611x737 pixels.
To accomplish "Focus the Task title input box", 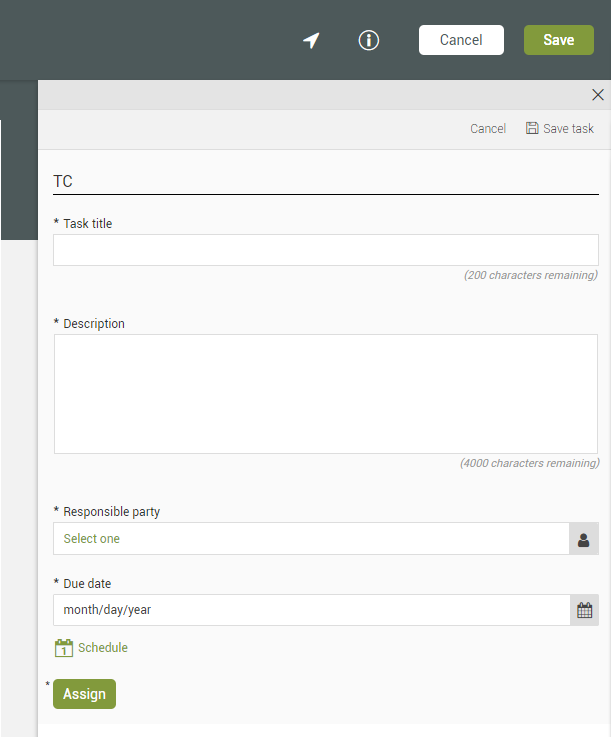I will tap(325, 250).
